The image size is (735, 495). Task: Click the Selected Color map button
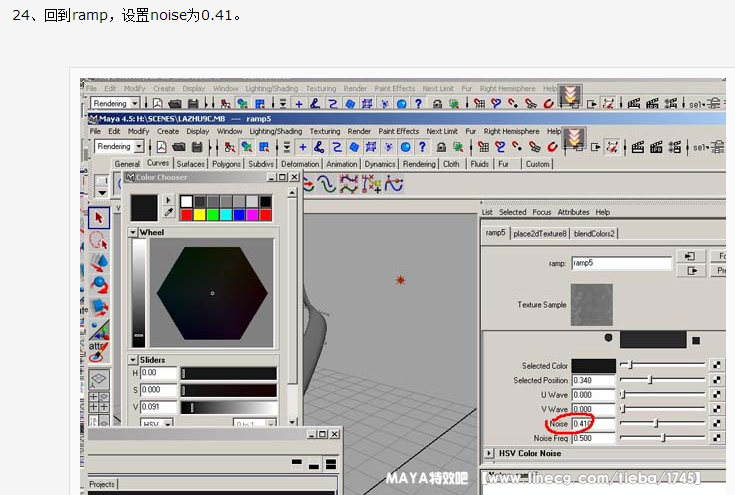[716, 366]
